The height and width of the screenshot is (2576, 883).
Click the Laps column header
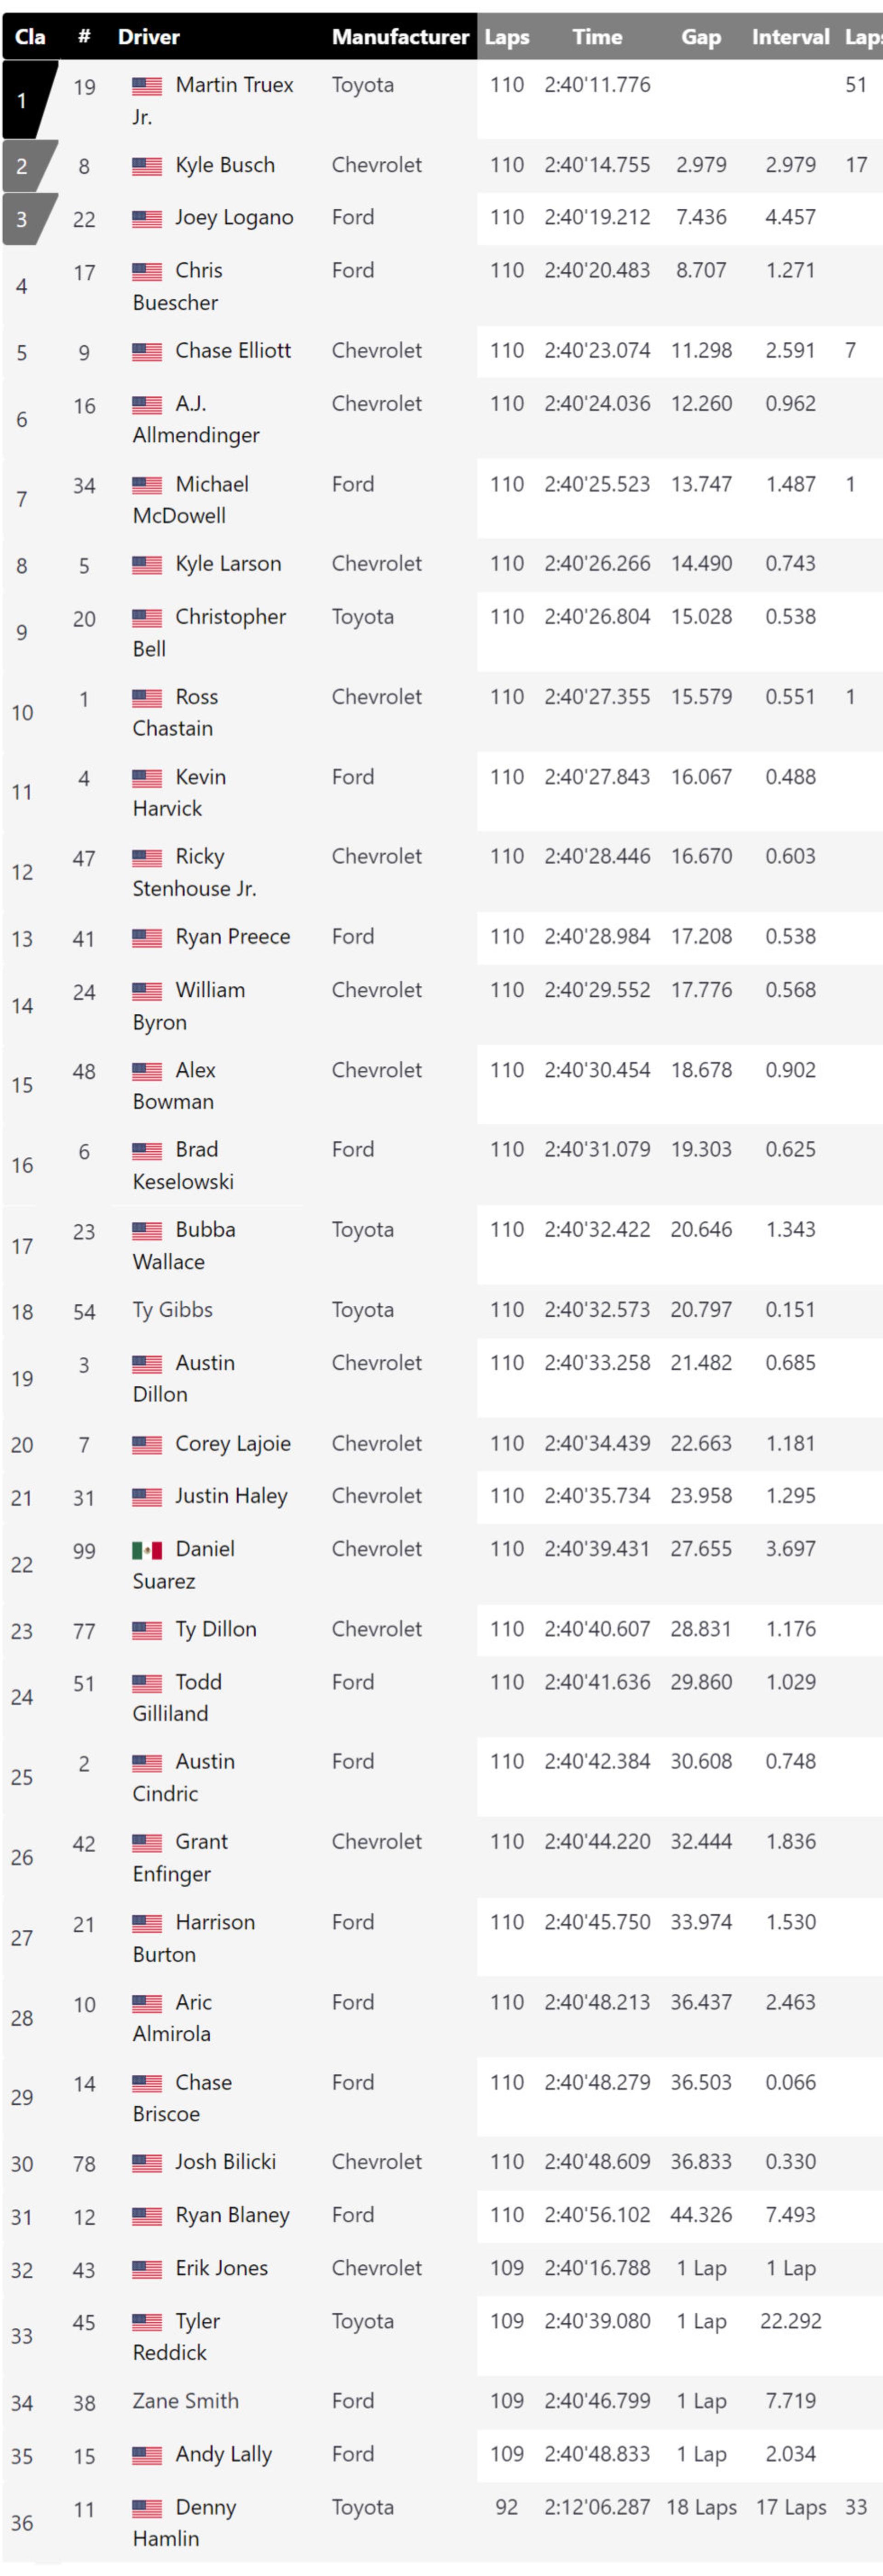point(507,37)
